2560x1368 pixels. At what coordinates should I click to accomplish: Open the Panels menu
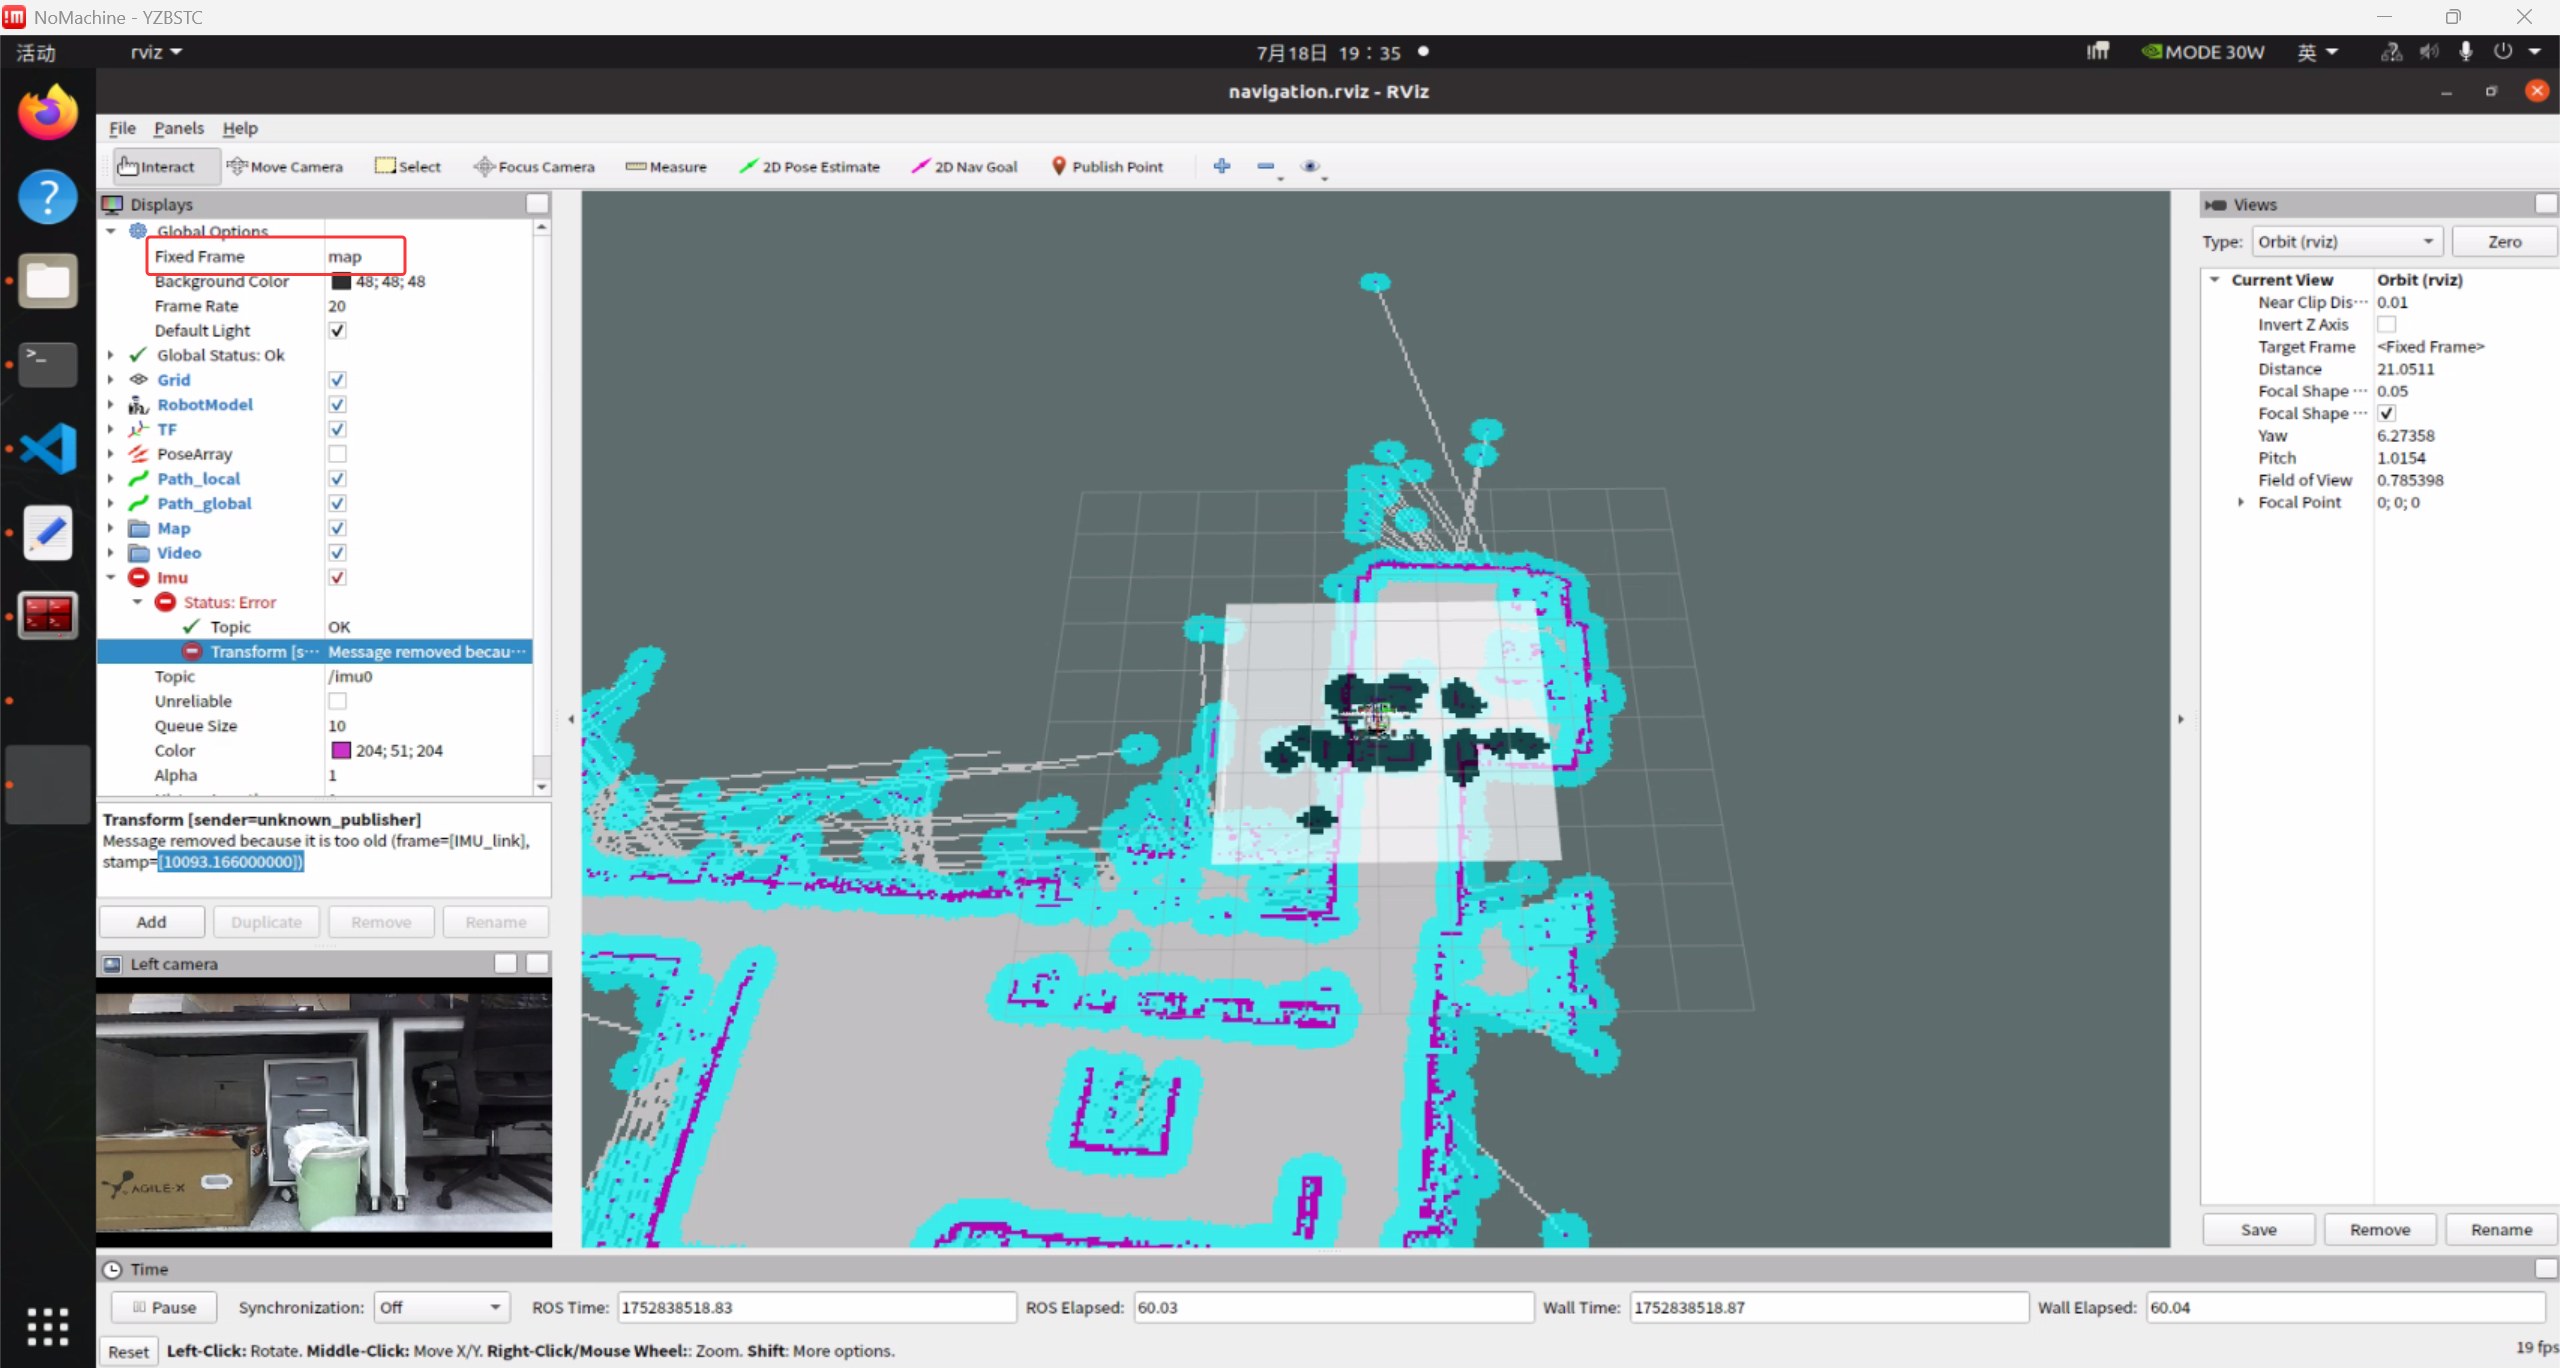(x=178, y=128)
